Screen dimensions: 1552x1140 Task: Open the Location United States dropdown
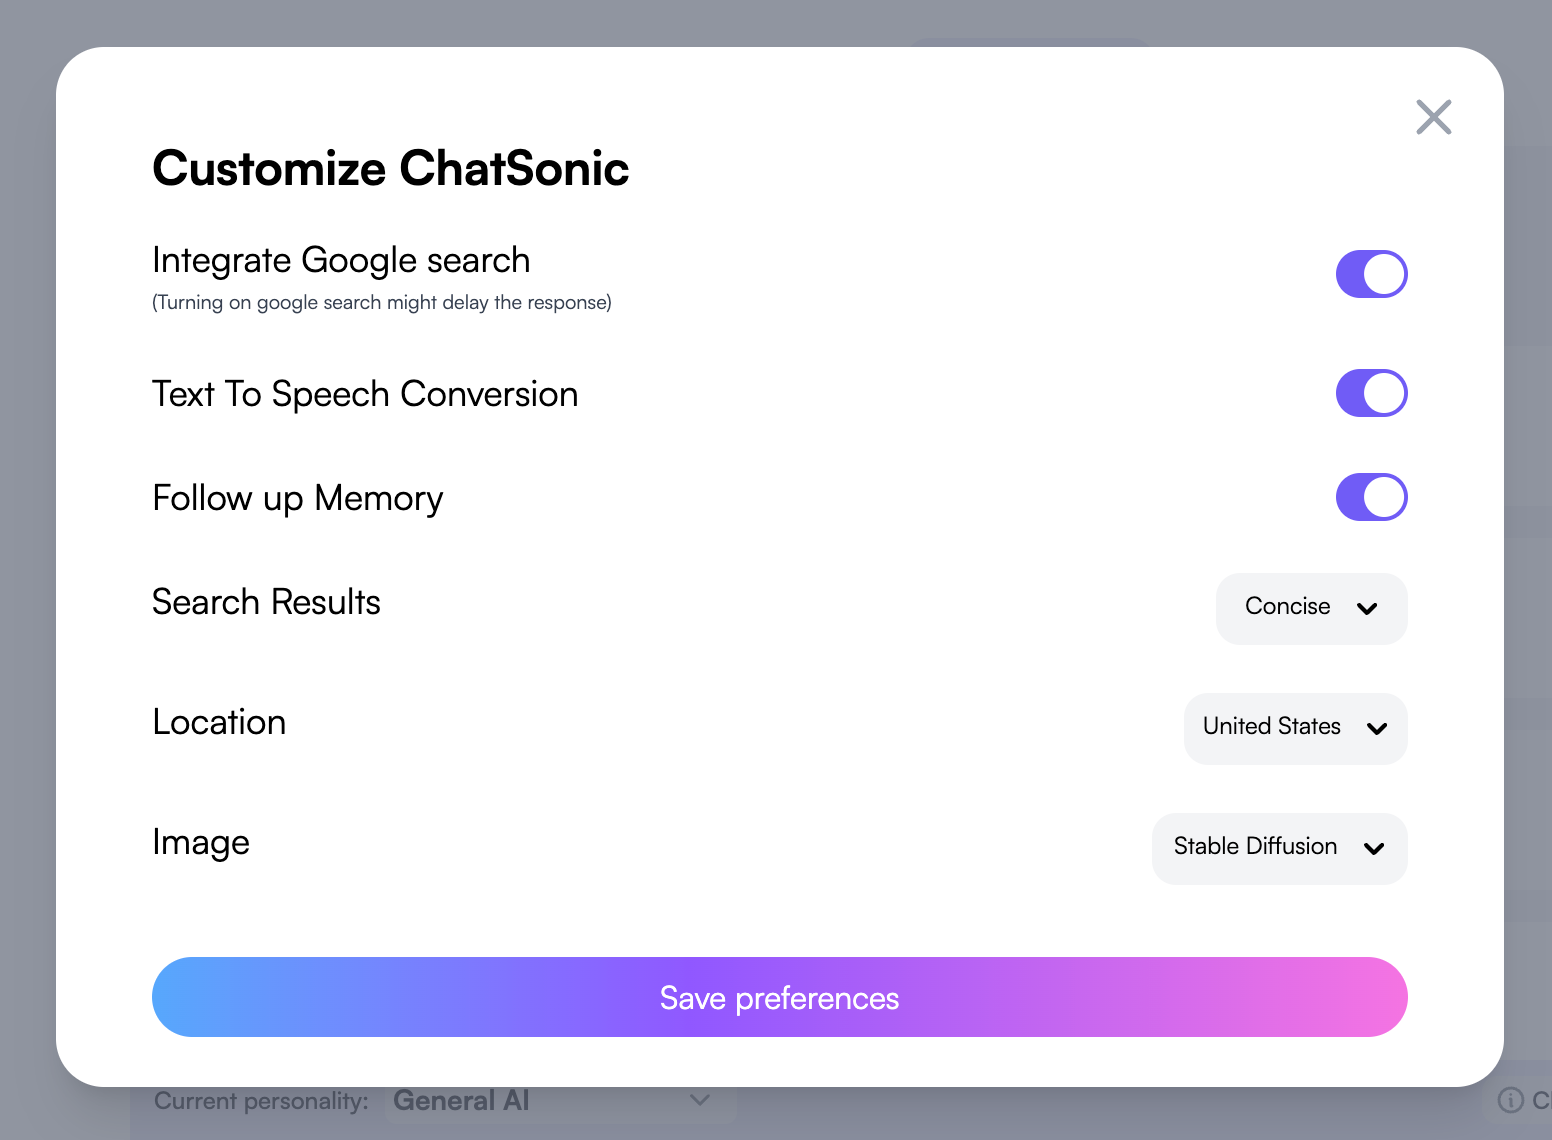[x=1294, y=728]
